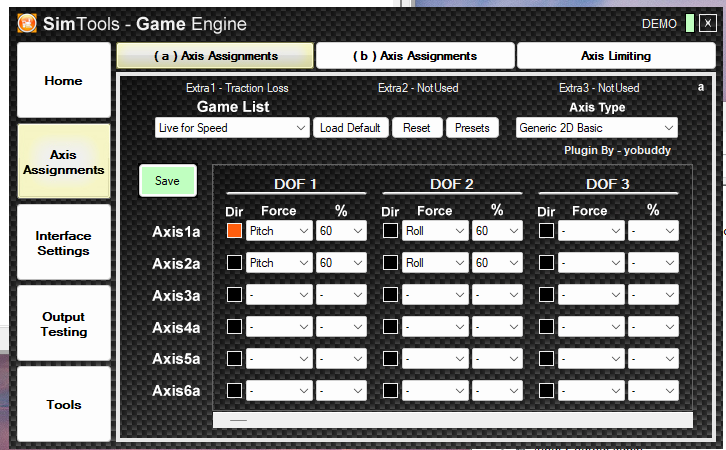Save the axis assignments

tap(168, 181)
